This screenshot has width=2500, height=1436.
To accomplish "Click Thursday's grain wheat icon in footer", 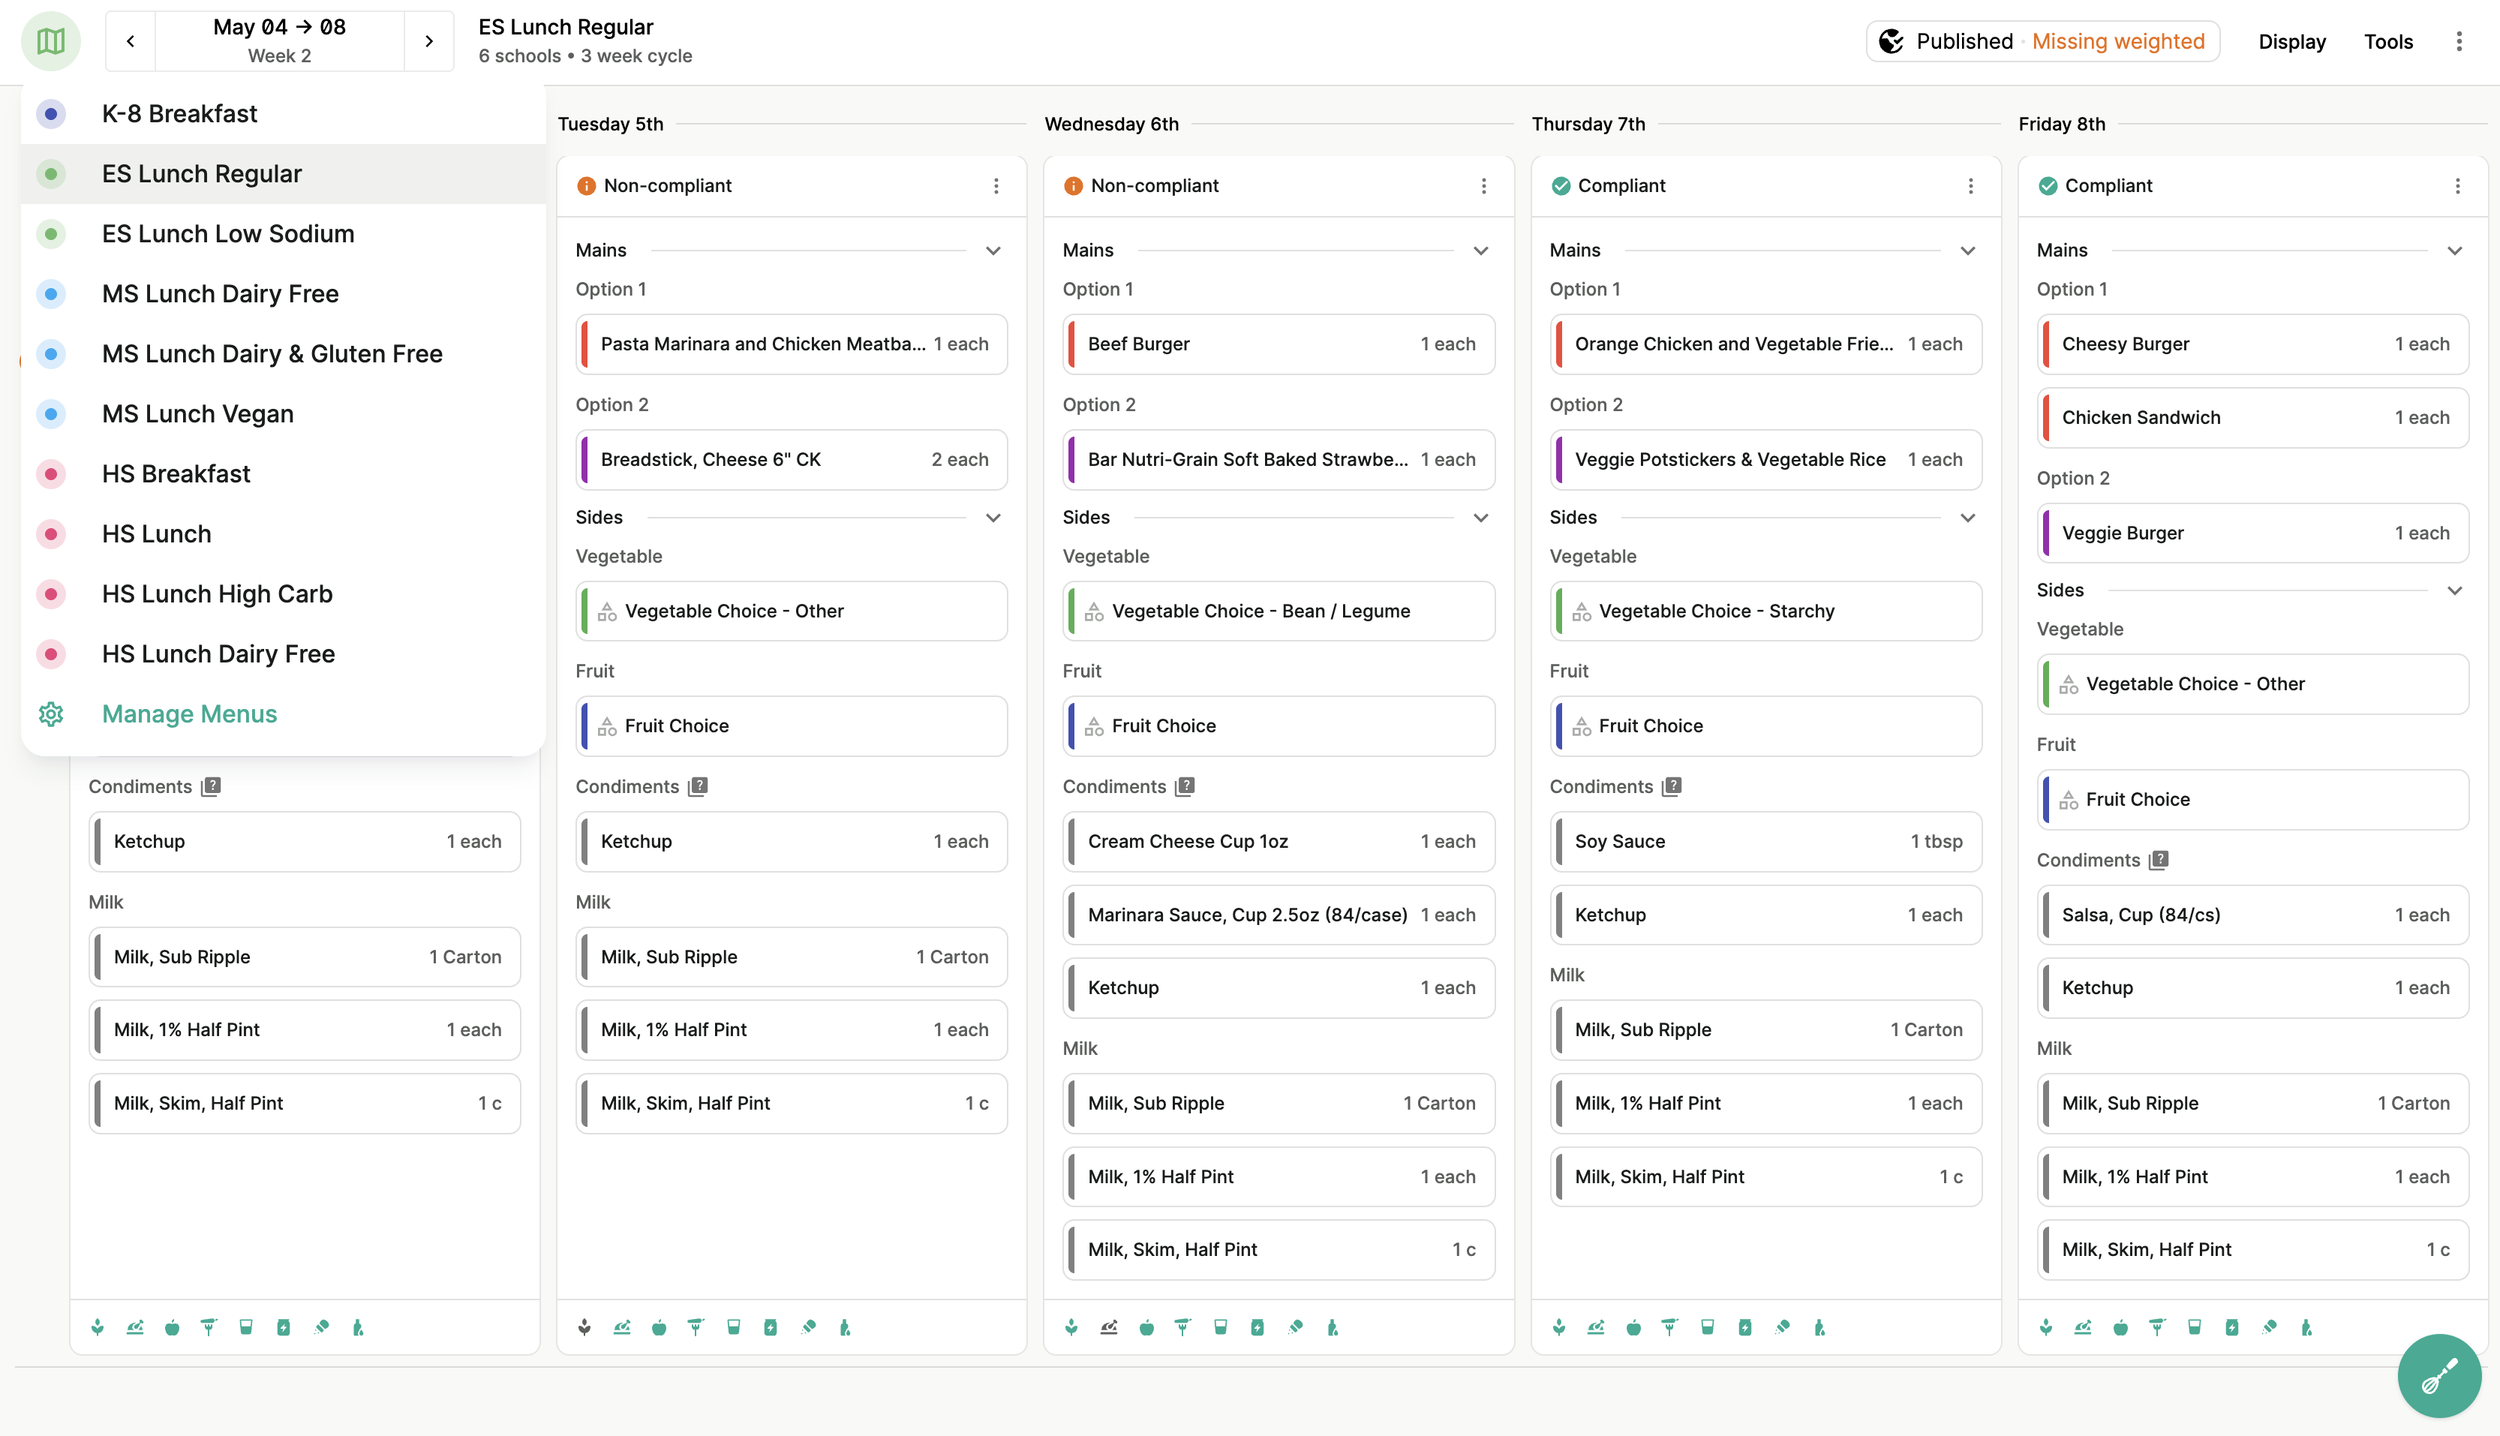I will 1559,1327.
